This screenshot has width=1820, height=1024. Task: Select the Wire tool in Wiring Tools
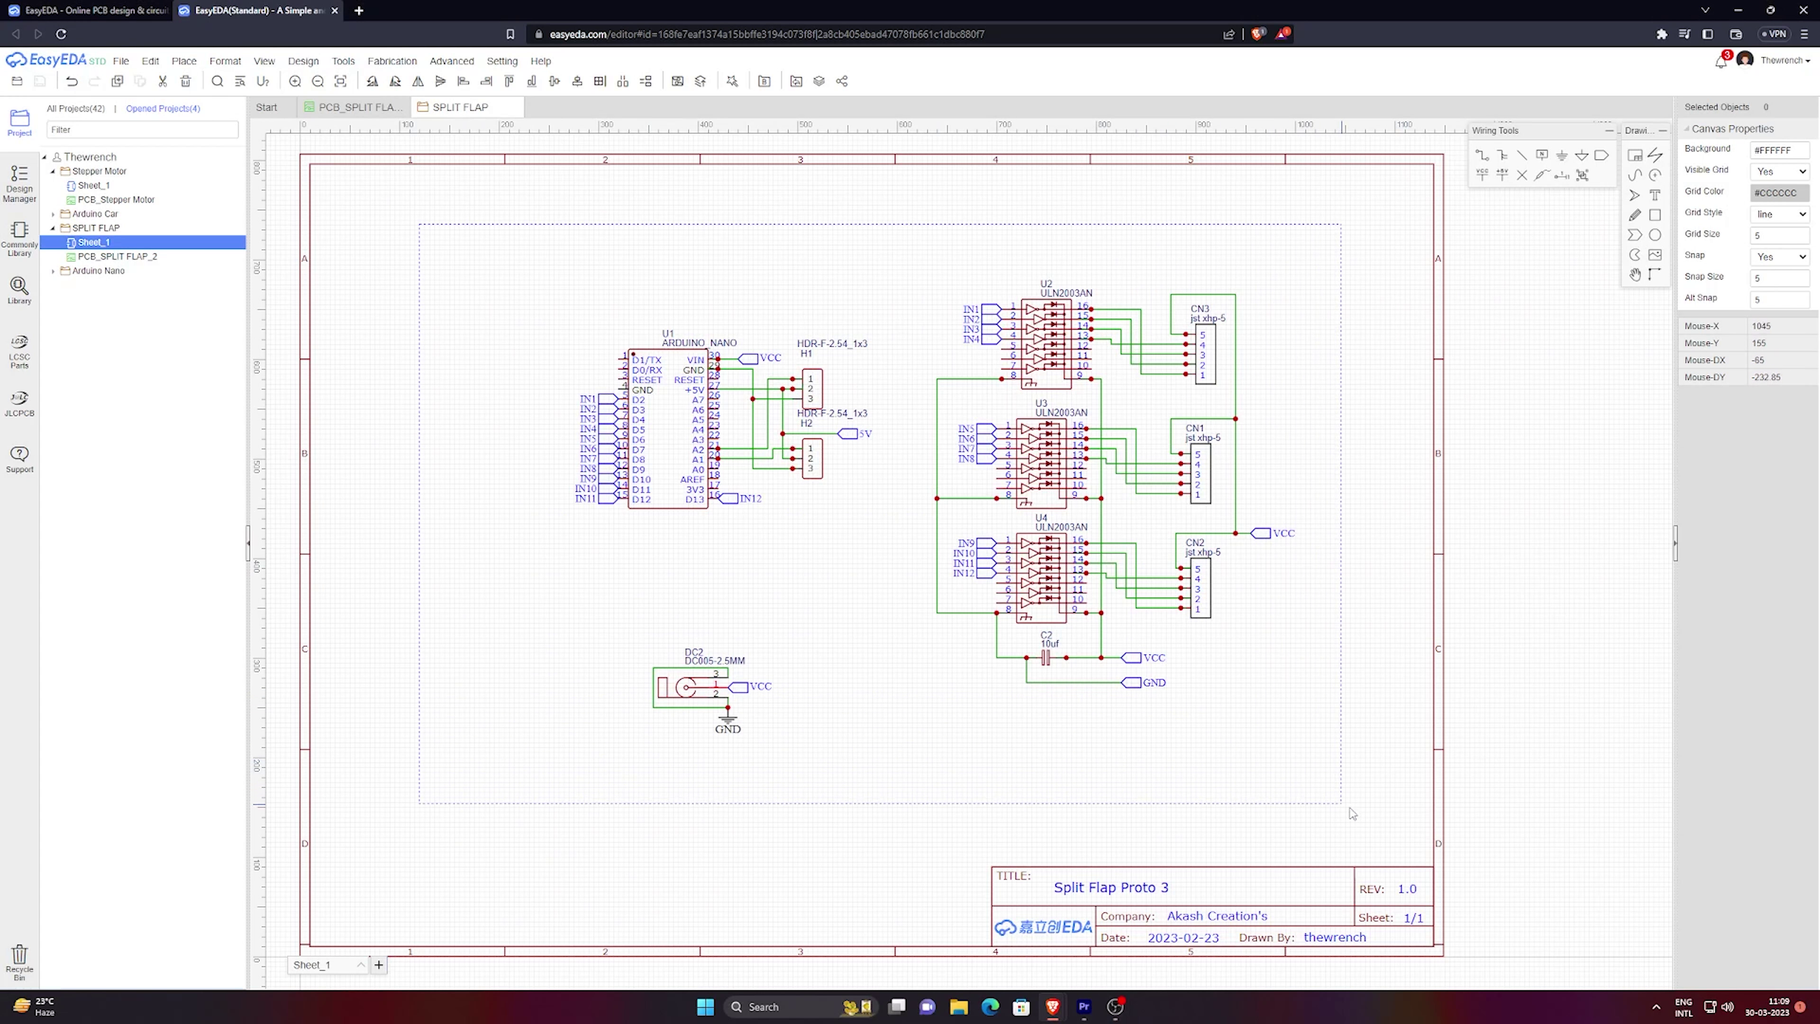coord(1482,155)
